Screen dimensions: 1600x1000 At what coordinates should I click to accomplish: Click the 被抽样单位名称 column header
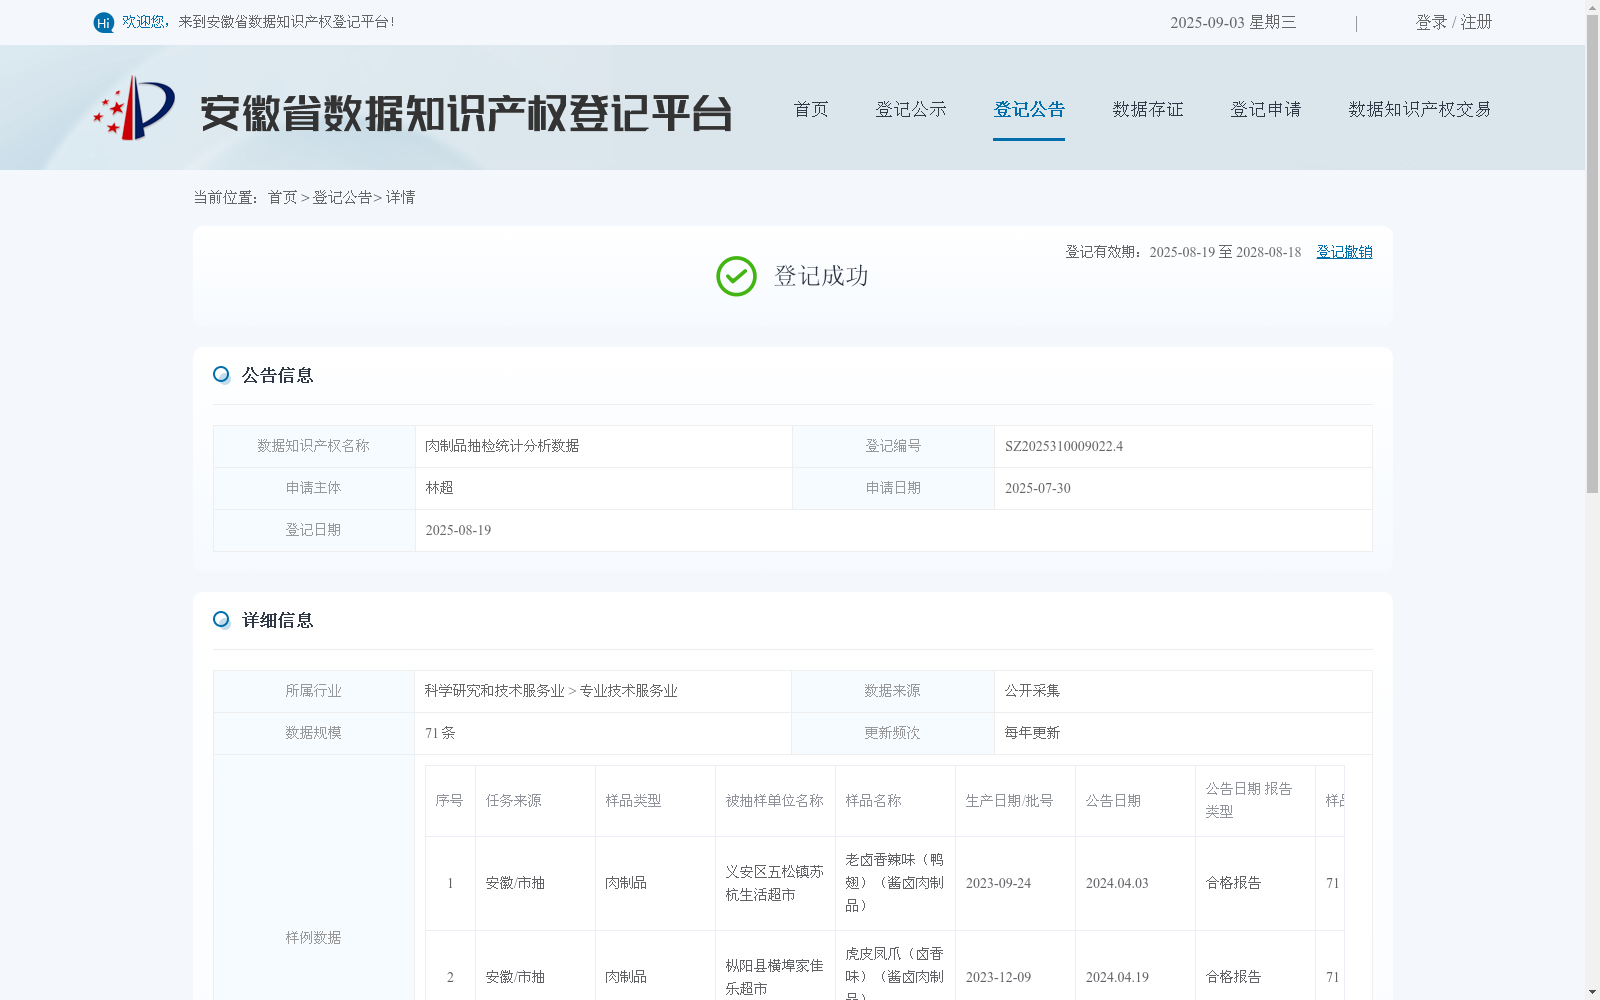(774, 801)
